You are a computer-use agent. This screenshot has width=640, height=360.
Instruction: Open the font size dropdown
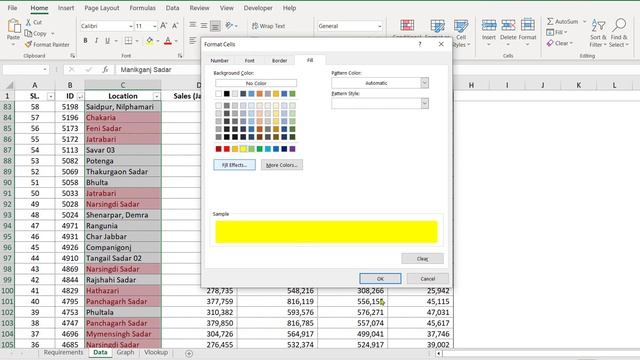[x=155, y=26]
